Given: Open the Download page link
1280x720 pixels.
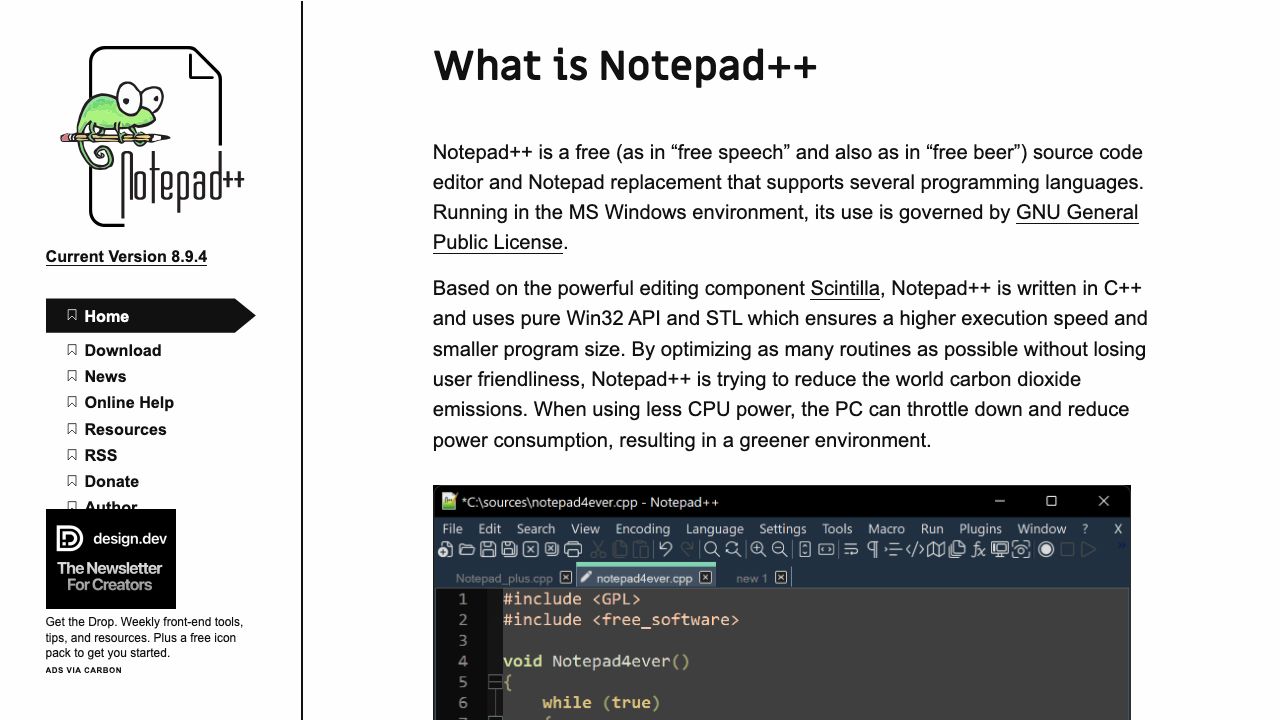Looking at the screenshot, I should (x=123, y=350).
